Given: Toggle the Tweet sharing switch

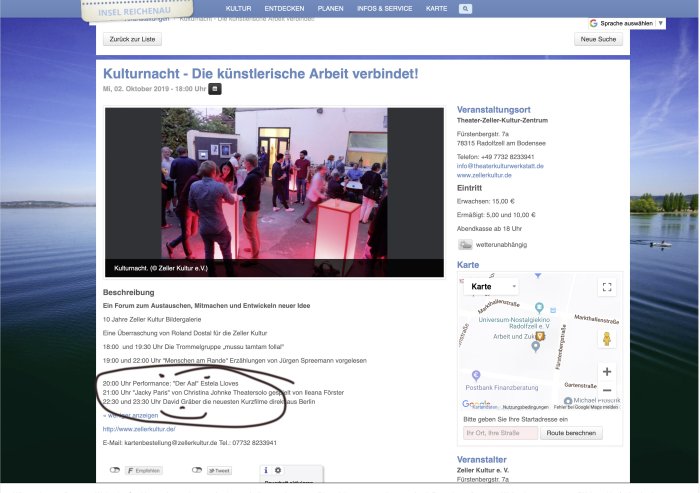Looking at the screenshot, I should click(x=197, y=470).
